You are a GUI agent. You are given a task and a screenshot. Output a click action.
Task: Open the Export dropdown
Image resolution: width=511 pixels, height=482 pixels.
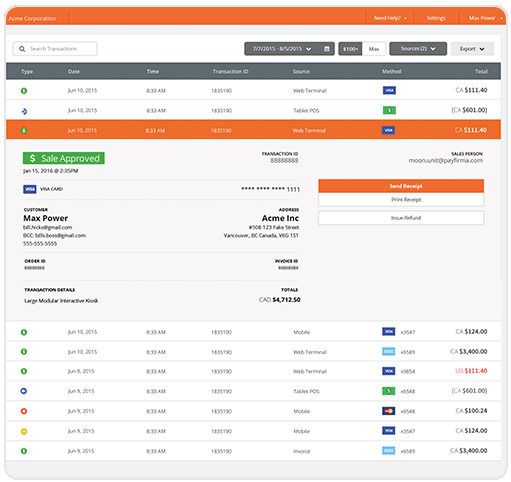click(x=472, y=49)
